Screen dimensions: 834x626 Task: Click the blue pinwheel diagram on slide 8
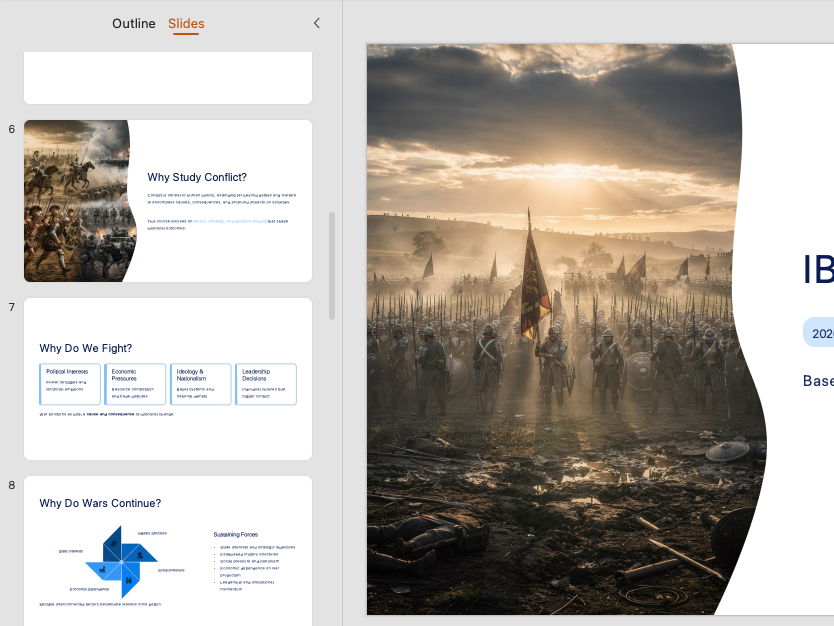[x=120, y=560]
